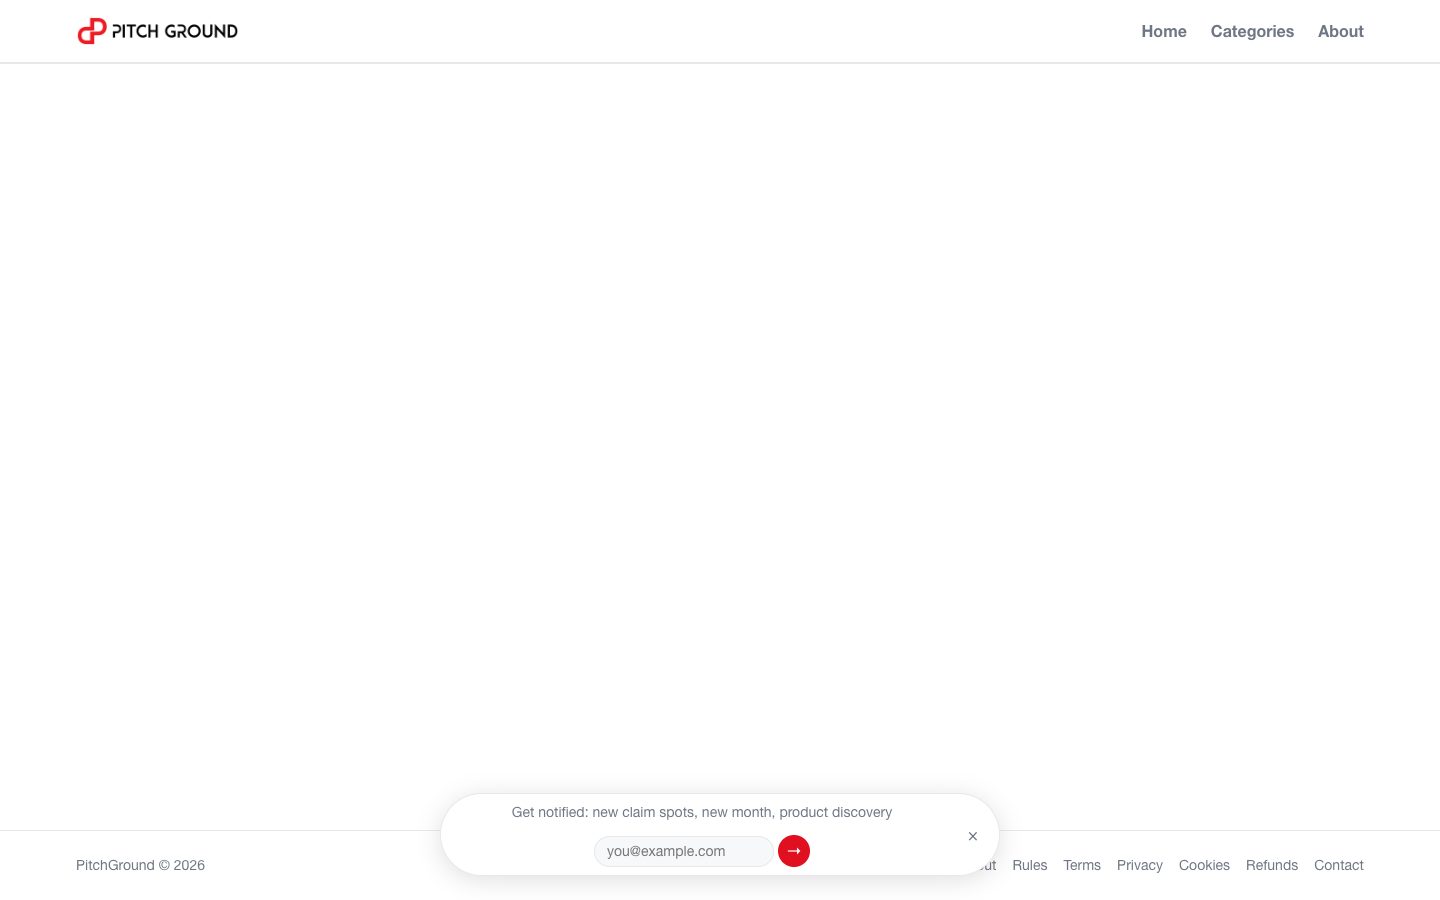Screen dimensions: 1440x900
Task: Click the email address input field
Action: (x=684, y=851)
